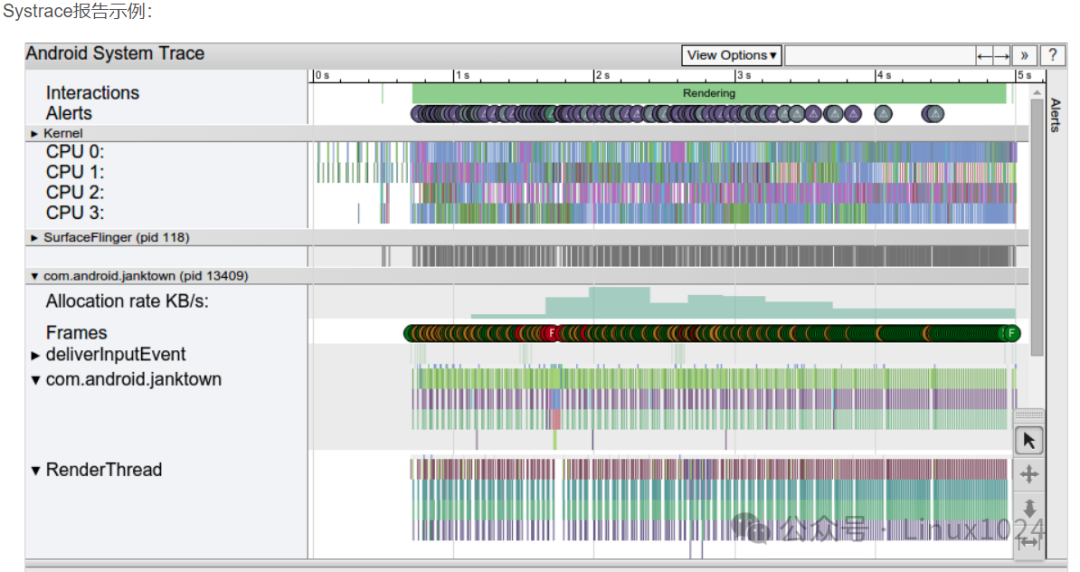The height and width of the screenshot is (572, 1080).
Task: Click the Alerts track label on left
Action: click(x=69, y=114)
